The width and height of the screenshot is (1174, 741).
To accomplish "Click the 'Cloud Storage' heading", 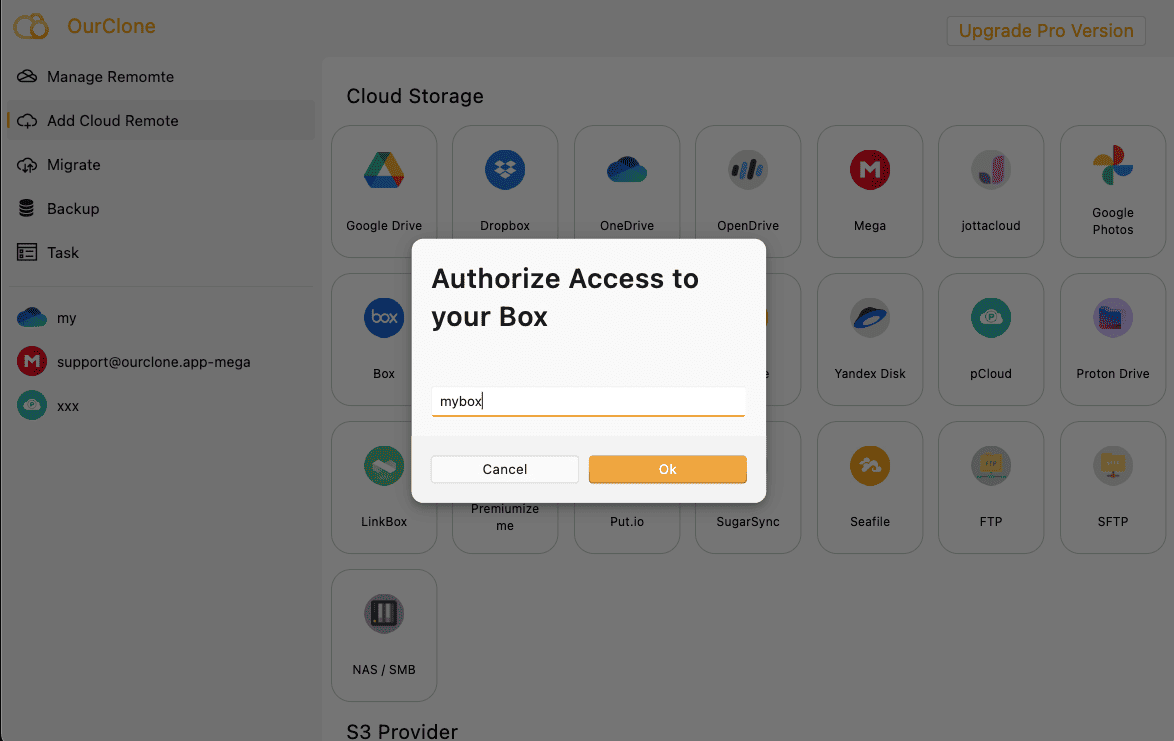I will click(415, 96).
